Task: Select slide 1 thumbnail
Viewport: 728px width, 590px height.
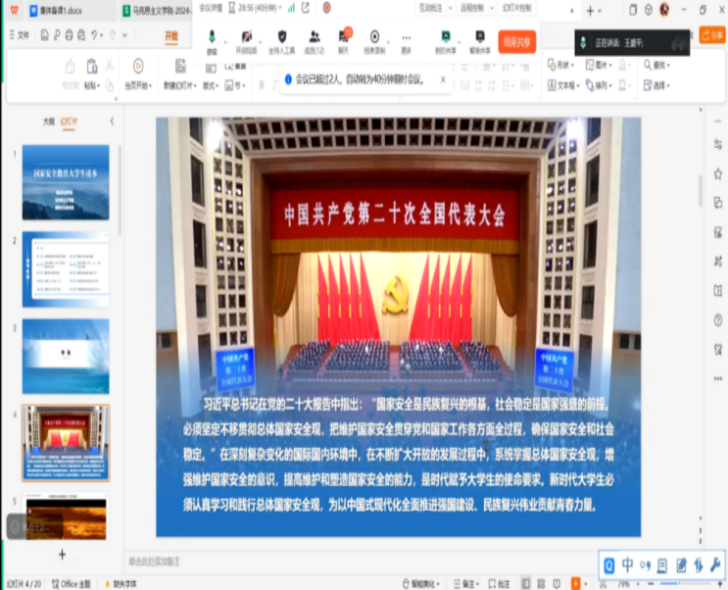Action: pyautogui.click(x=66, y=182)
